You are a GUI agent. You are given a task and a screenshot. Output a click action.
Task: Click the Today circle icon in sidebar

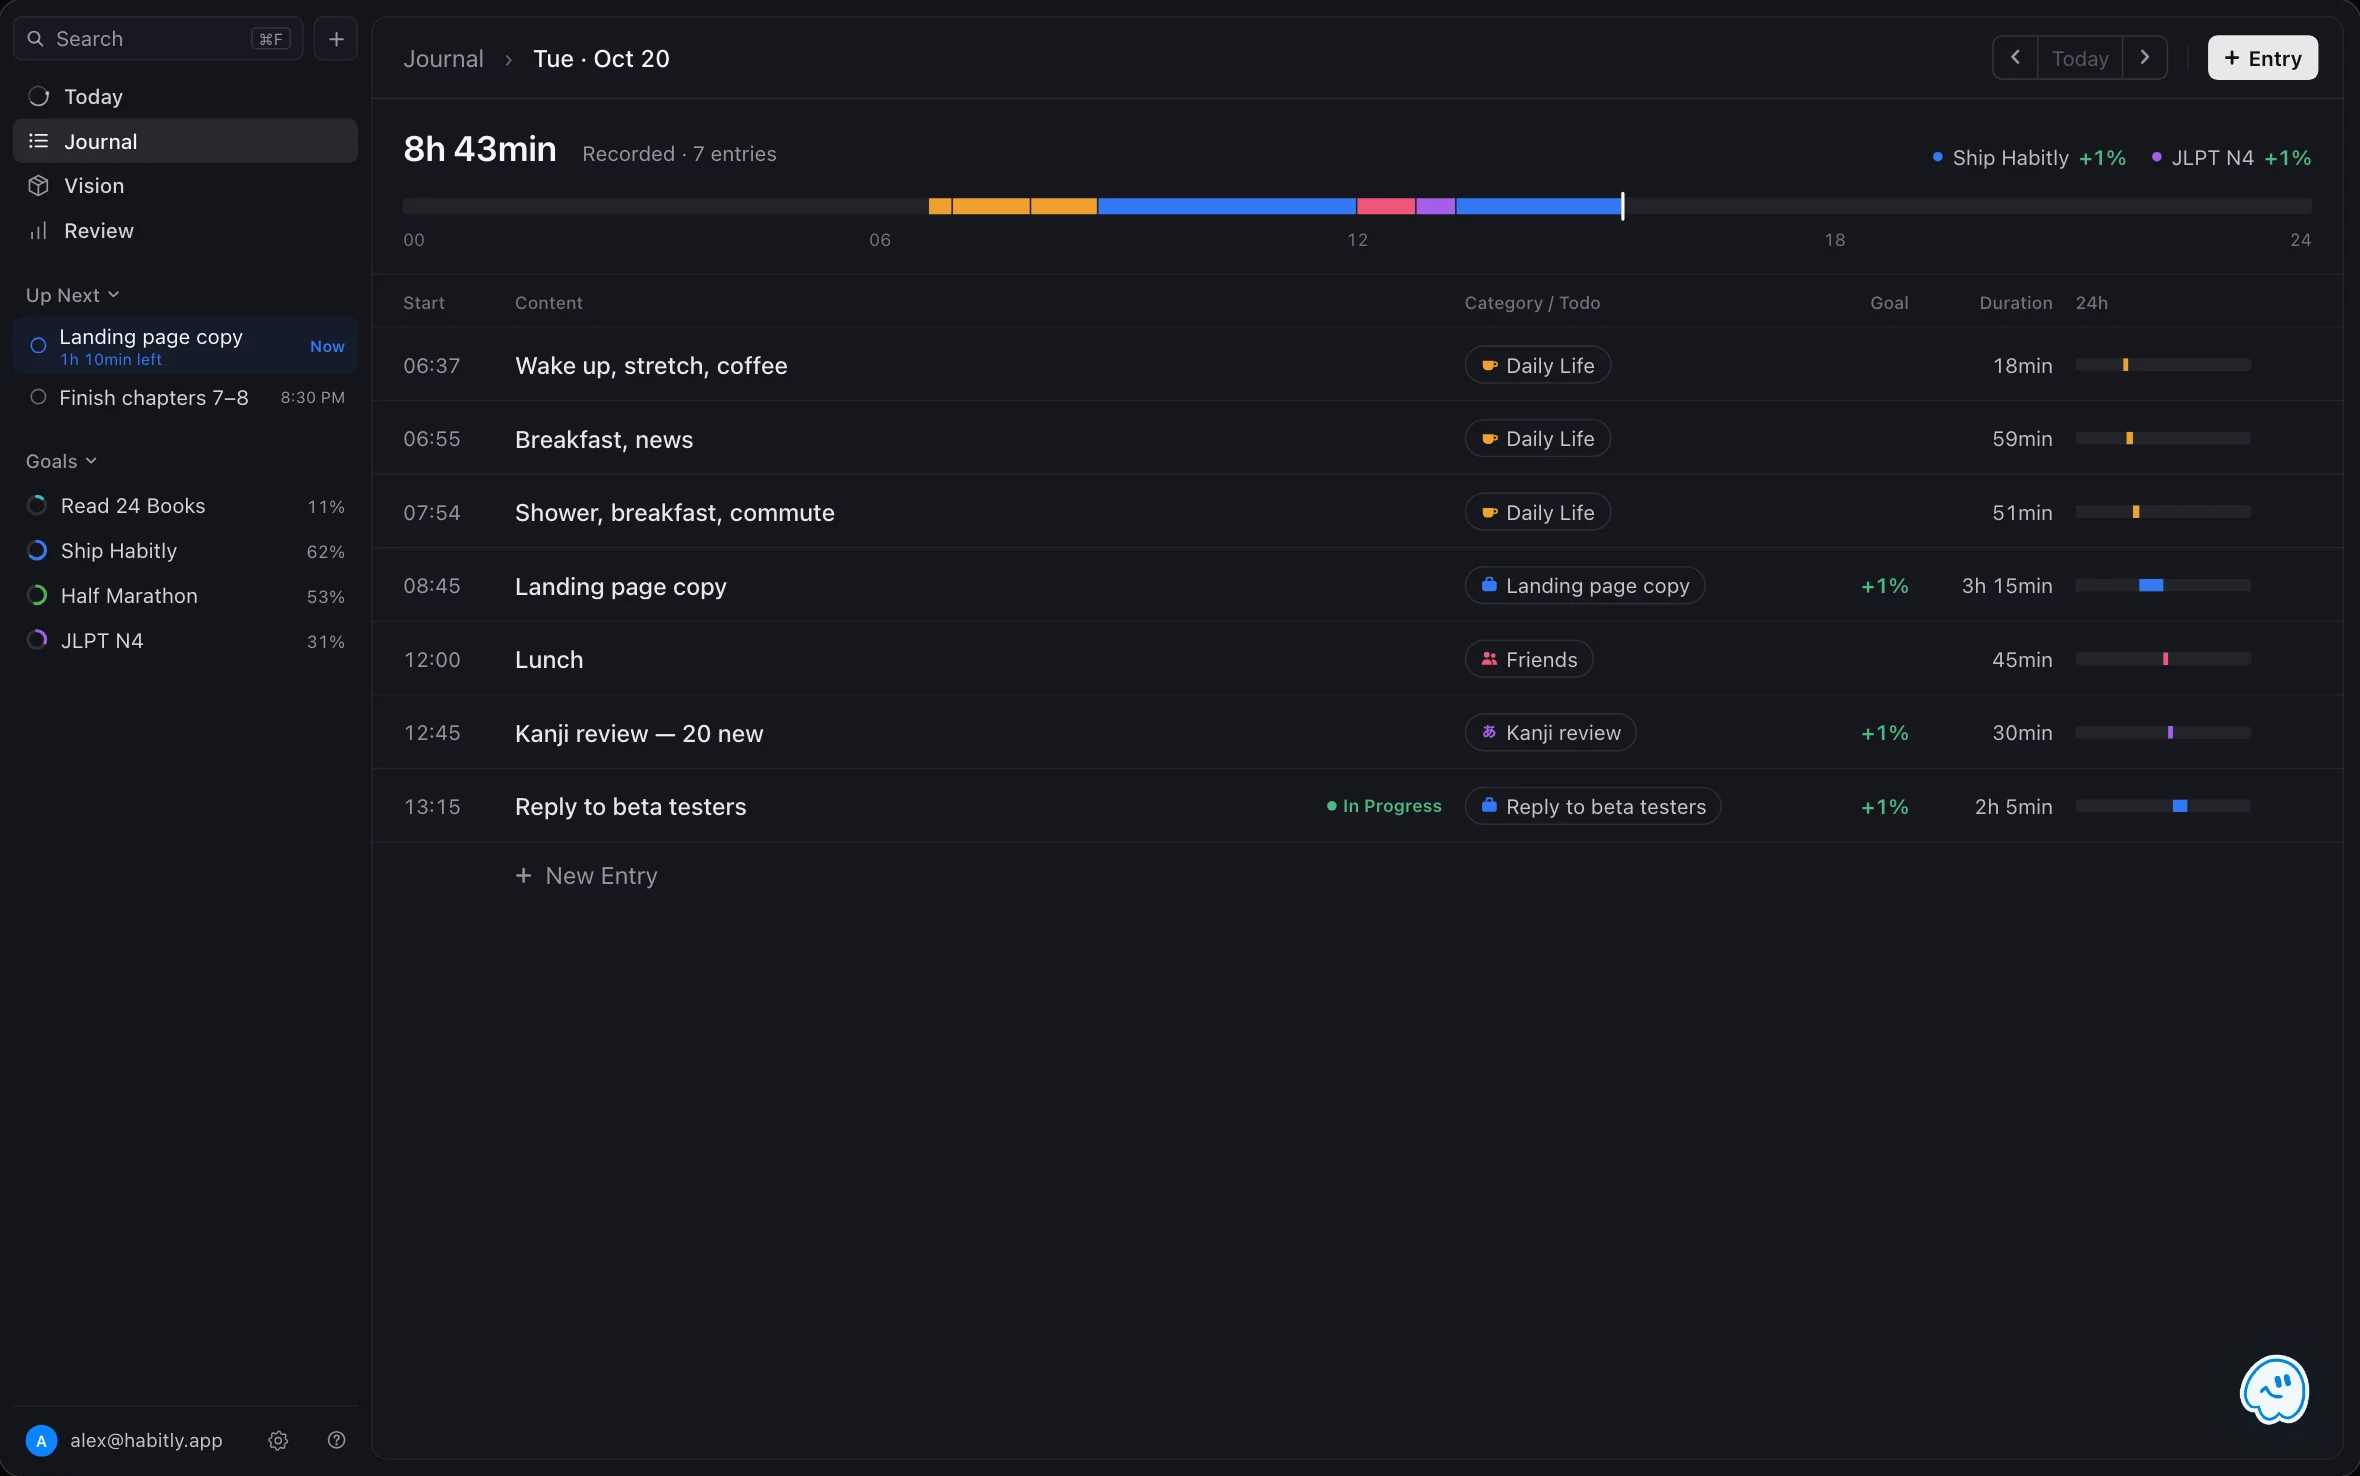(x=38, y=96)
